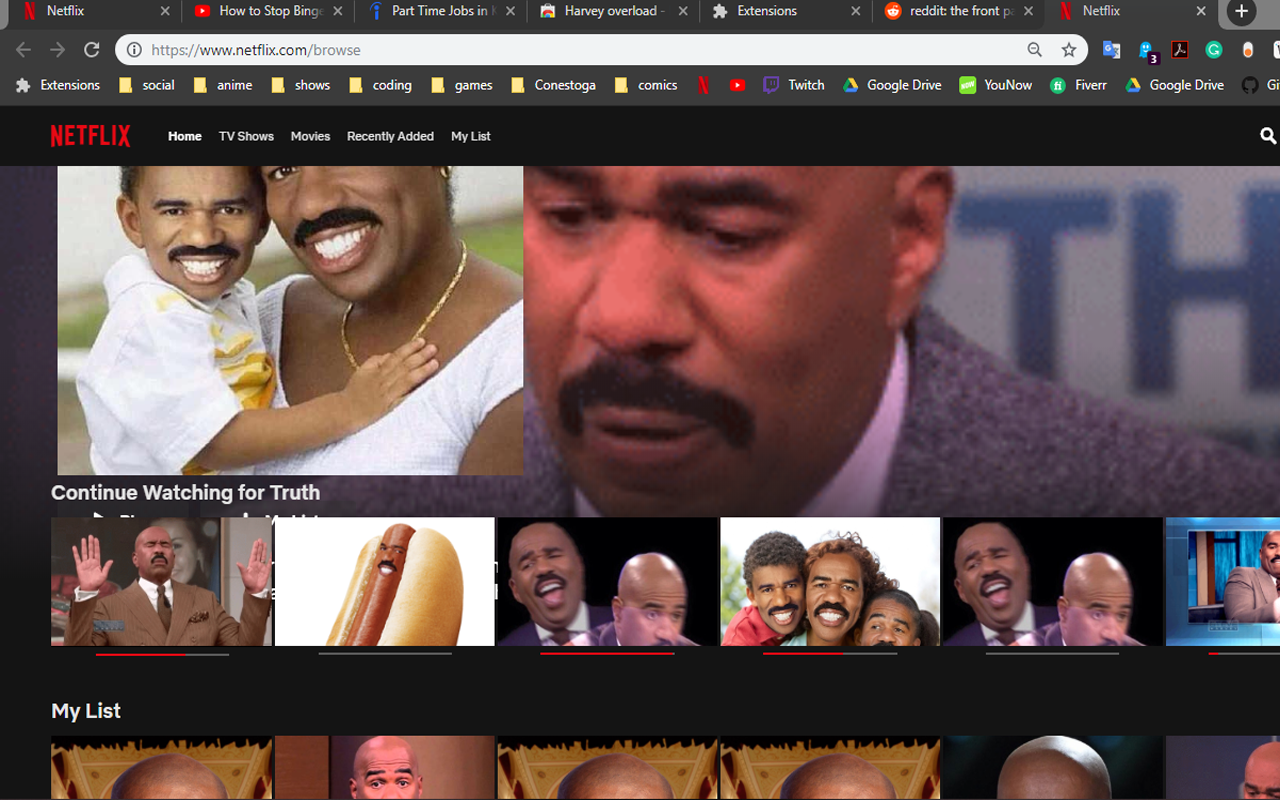Image resolution: width=1280 pixels, height=800 pixels.
Task: Open the zoom magnifier in address bar
Action: point(1035,50)
